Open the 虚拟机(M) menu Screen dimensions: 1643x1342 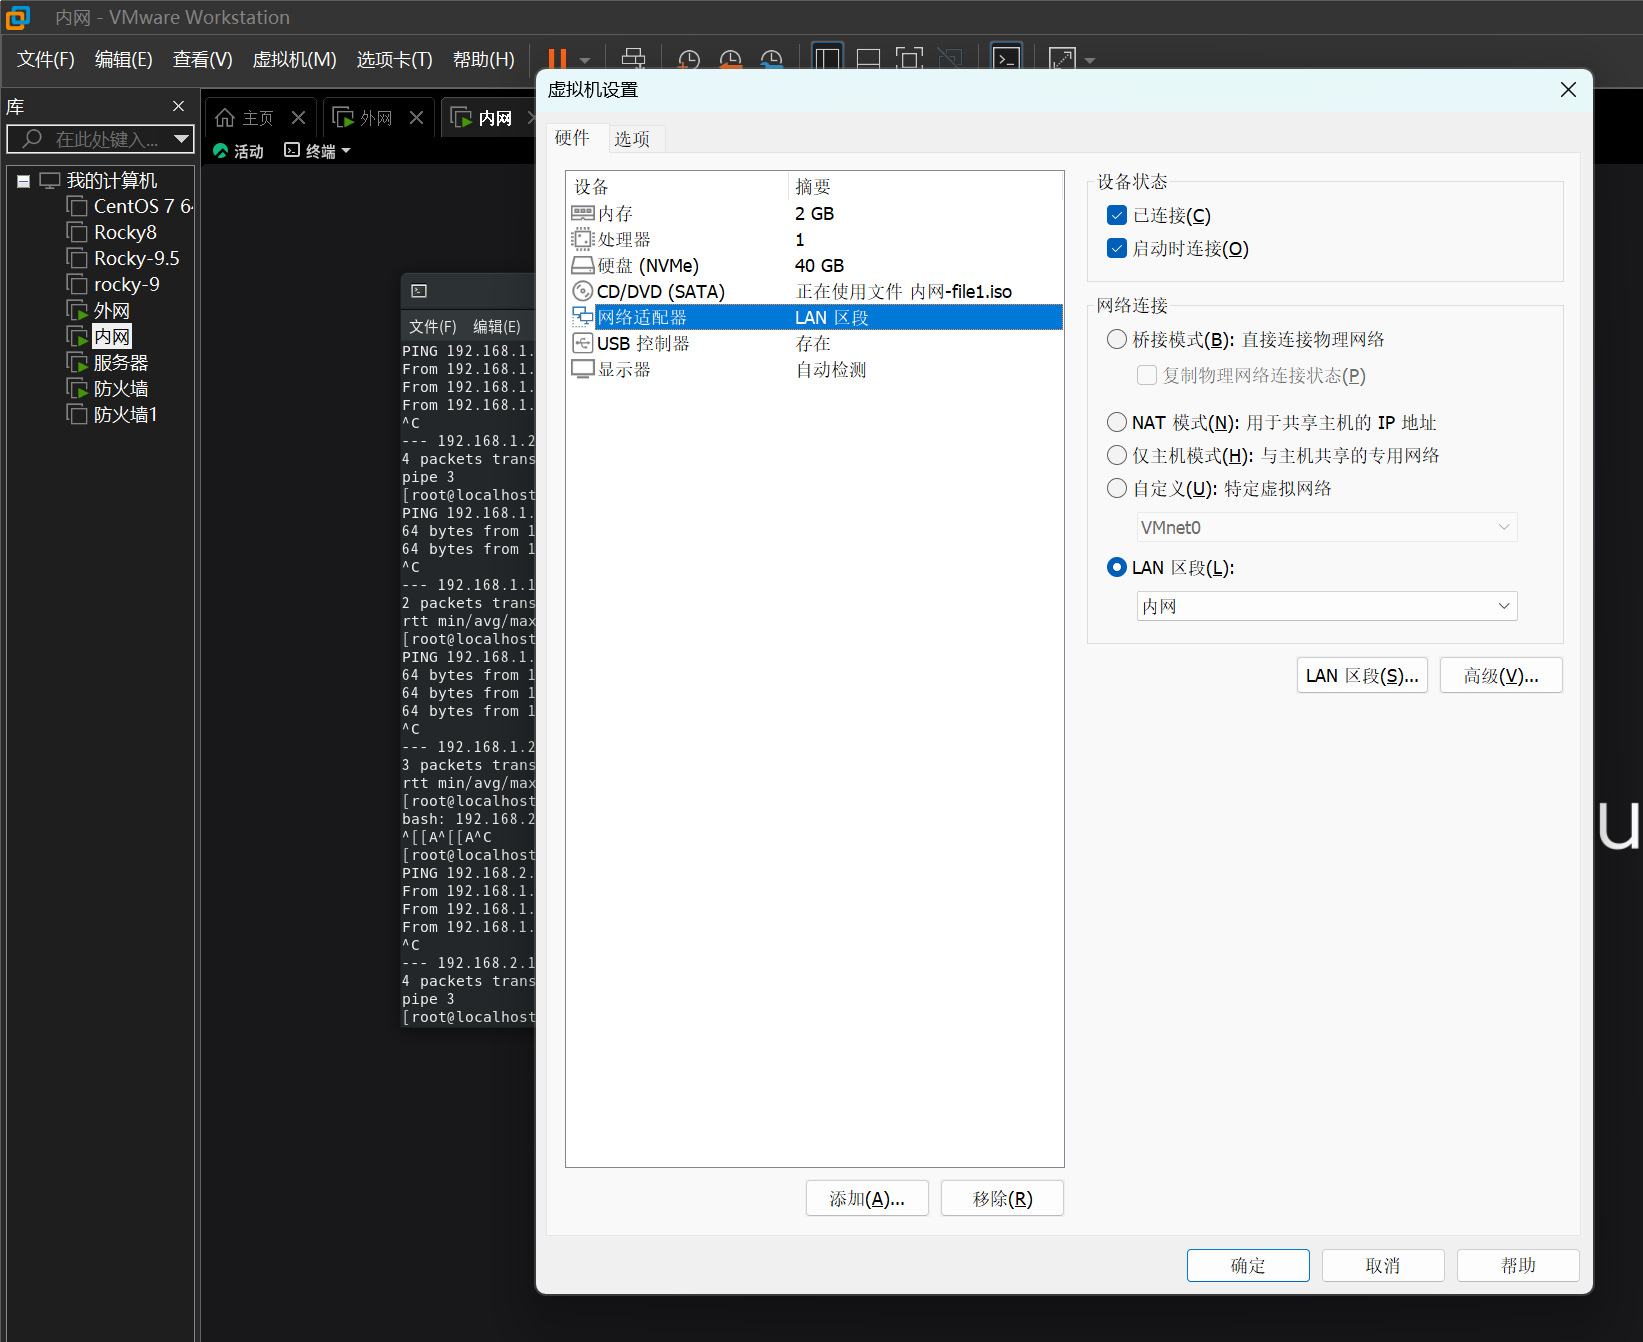[294, 59]
